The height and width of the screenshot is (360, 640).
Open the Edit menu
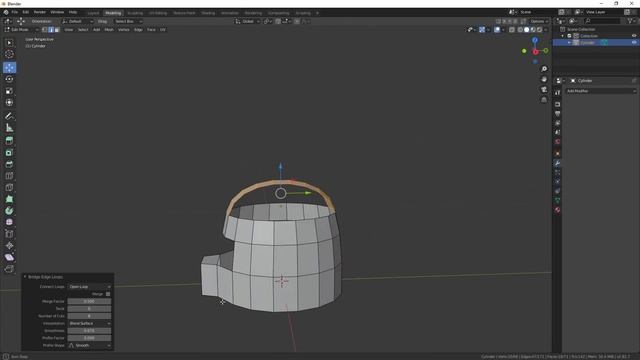(26, 12)
